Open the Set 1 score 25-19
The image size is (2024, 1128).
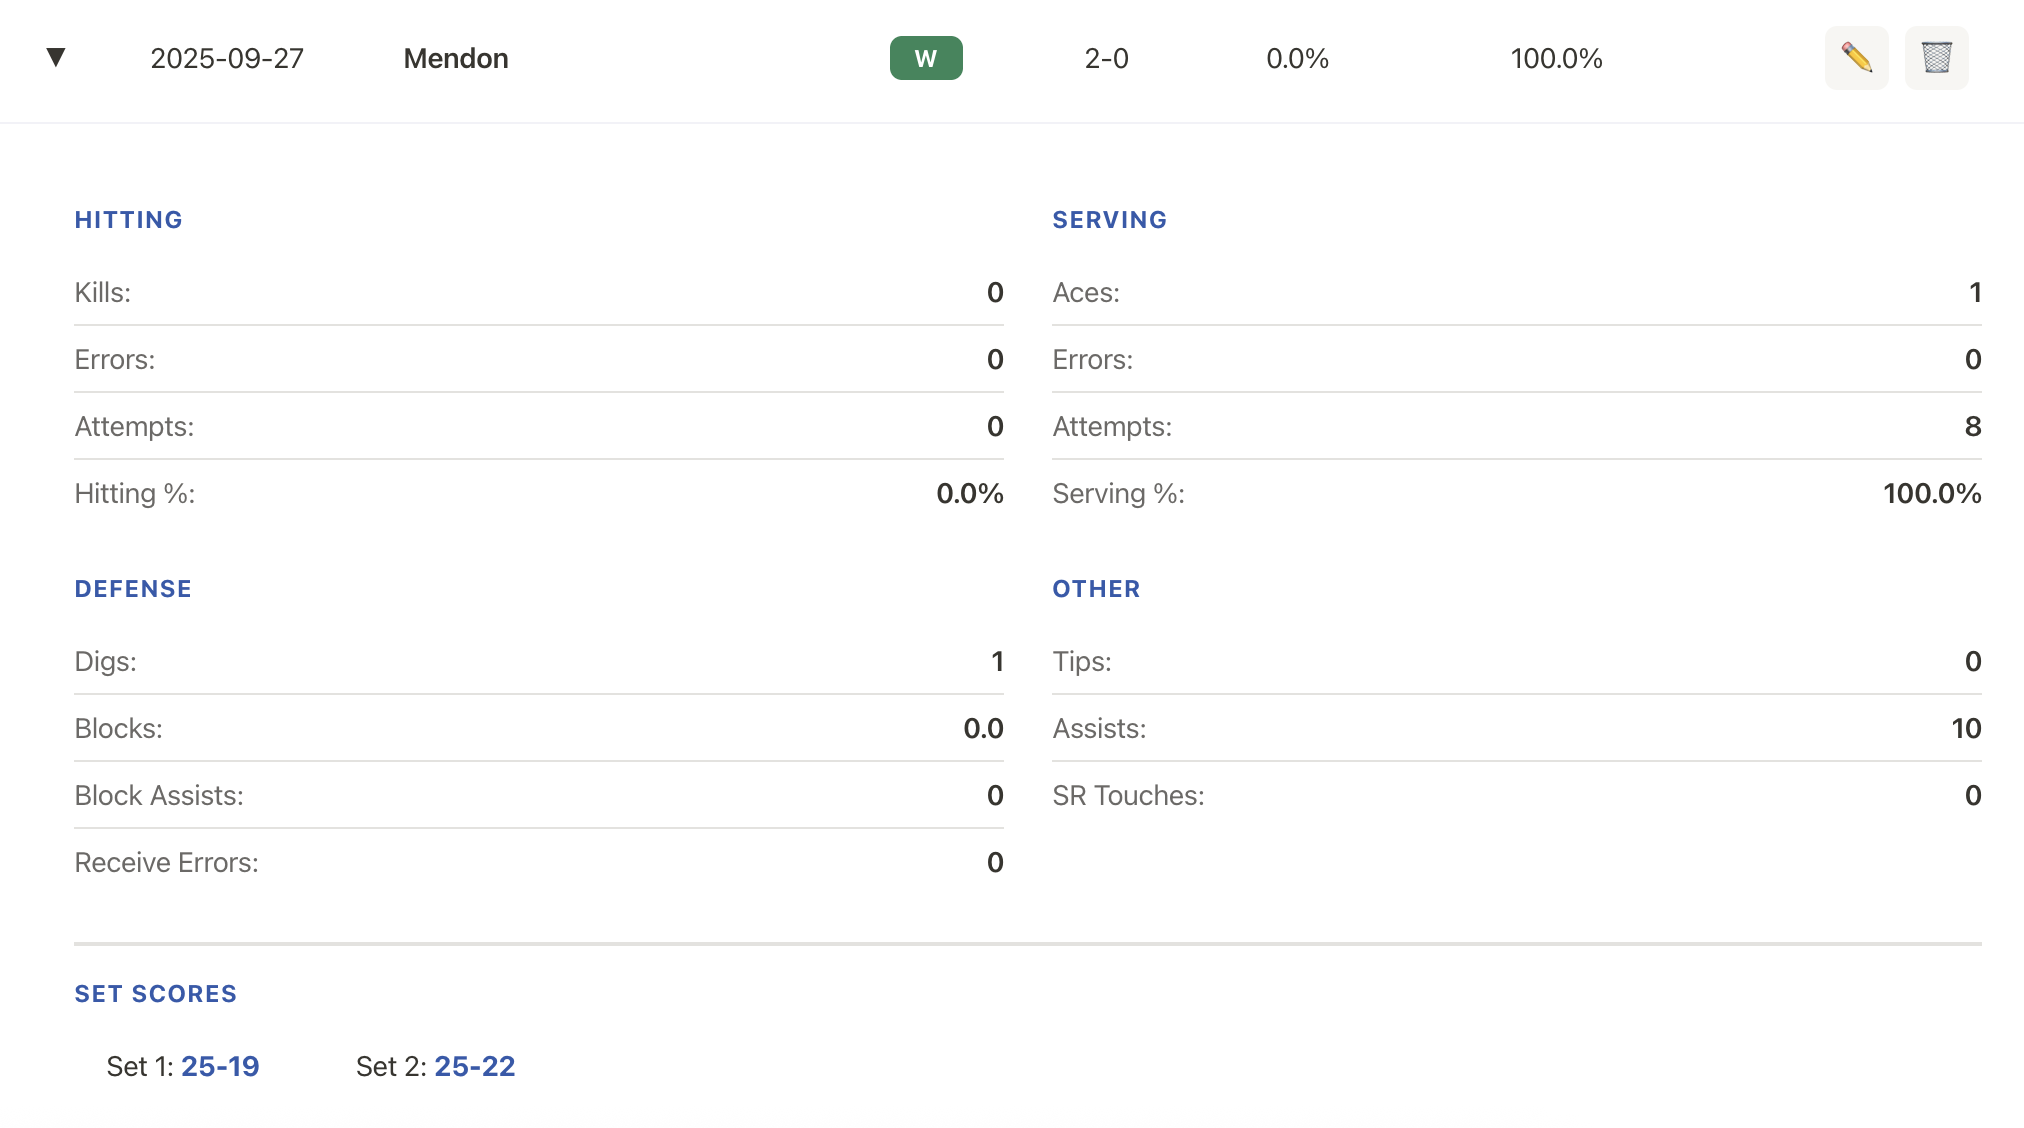(220, 1066)
